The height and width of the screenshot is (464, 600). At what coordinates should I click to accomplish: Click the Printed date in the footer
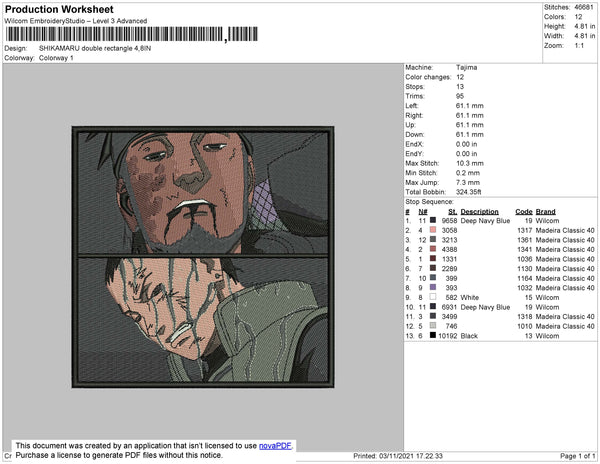coord(398,456)
